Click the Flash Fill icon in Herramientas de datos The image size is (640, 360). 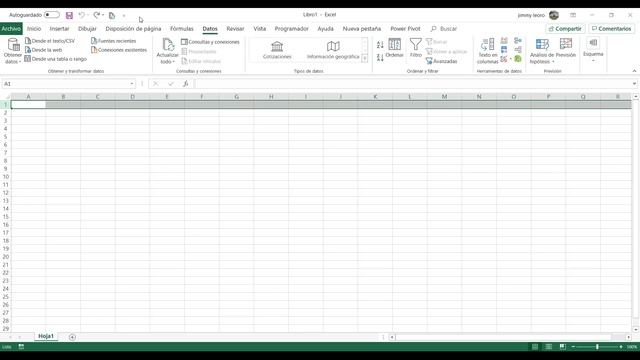504,40
